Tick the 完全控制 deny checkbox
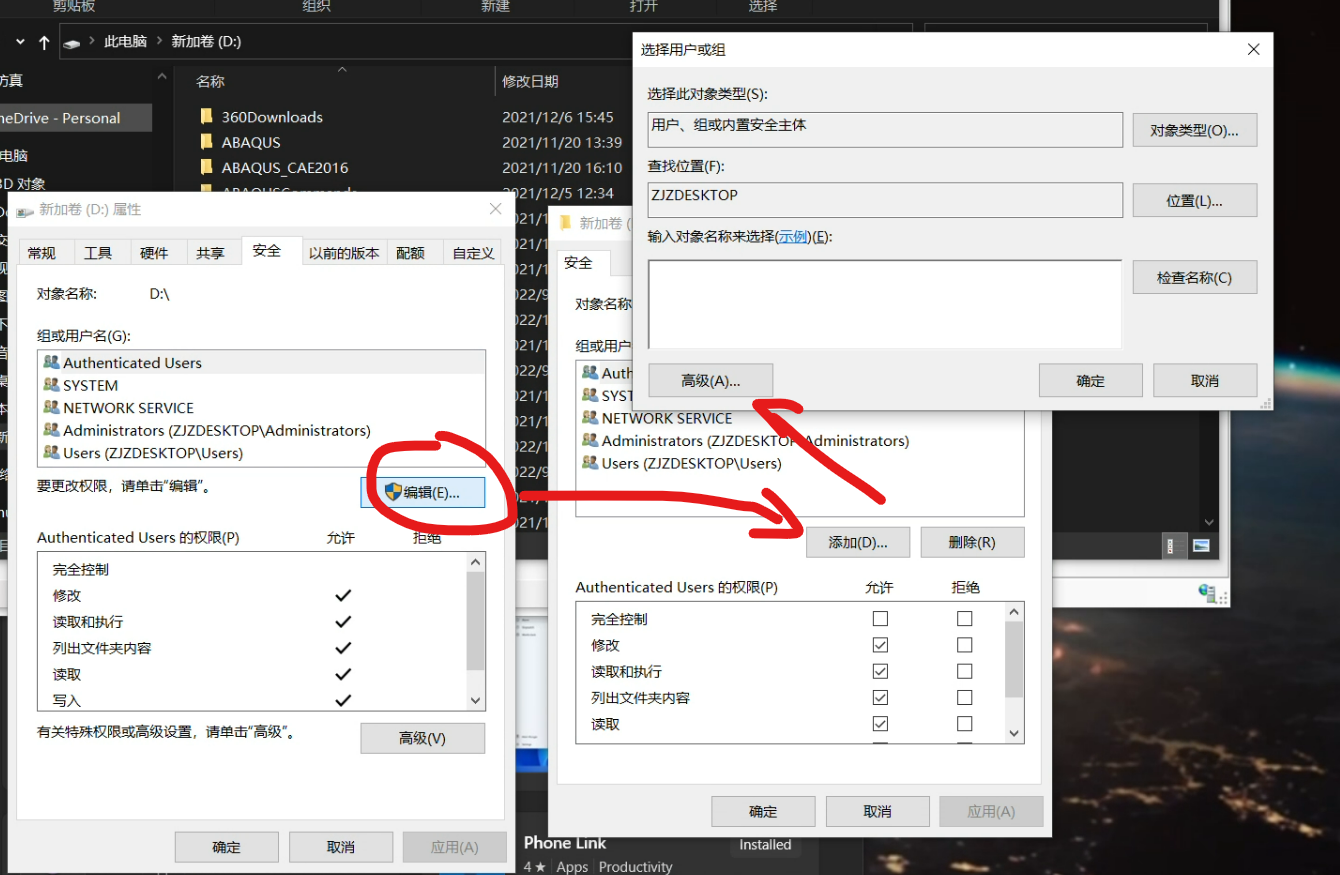The image size is (1340, 875). pos(964,619)
